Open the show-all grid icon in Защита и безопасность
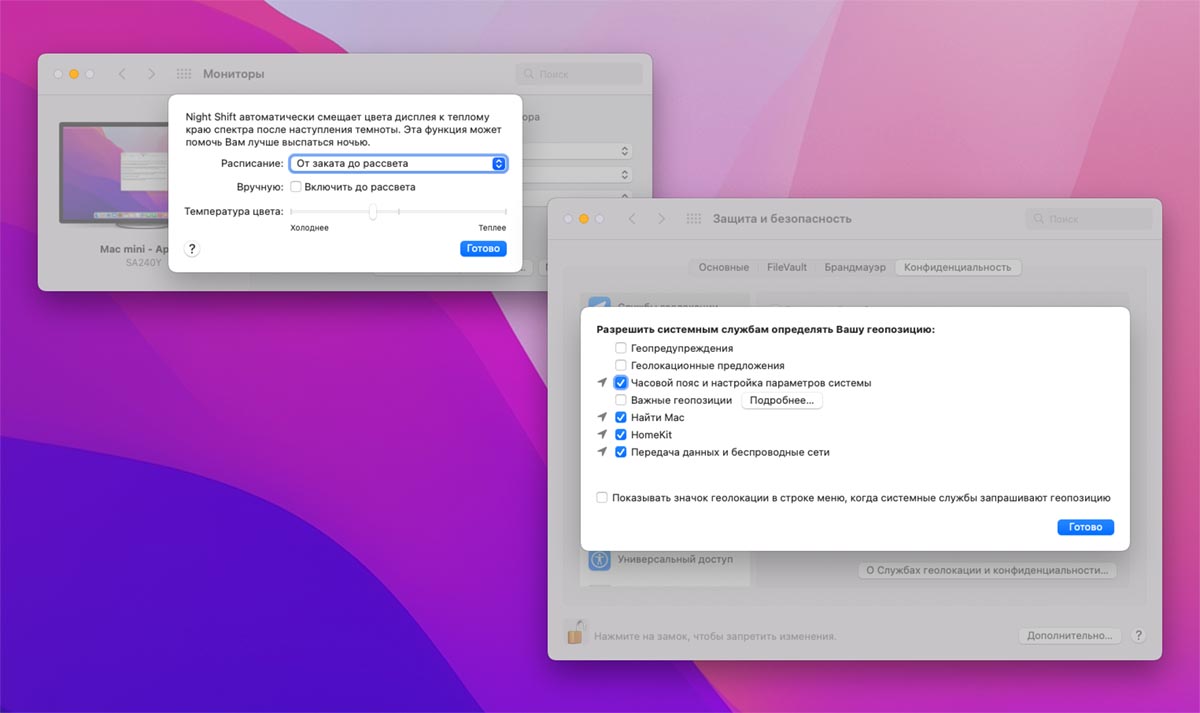The height and width of the screenshot is (713, 1200). click(x=694, y=219)
